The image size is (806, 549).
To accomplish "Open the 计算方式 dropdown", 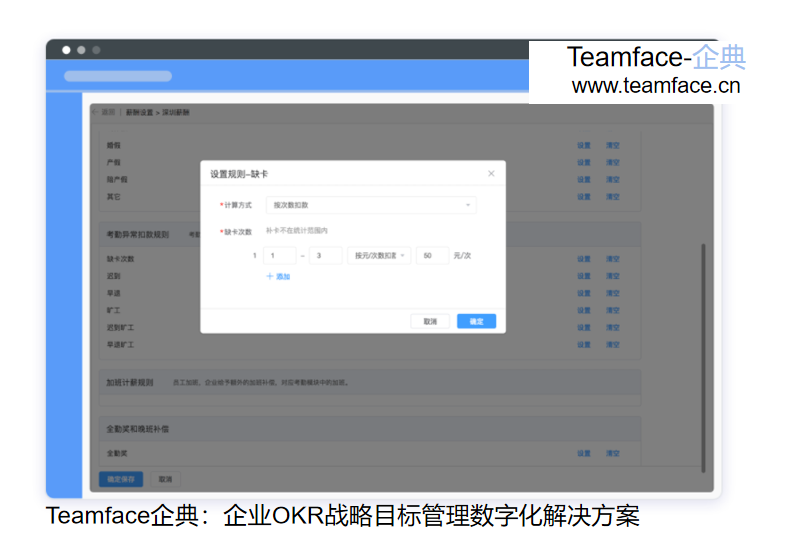I will click(370, 205).
